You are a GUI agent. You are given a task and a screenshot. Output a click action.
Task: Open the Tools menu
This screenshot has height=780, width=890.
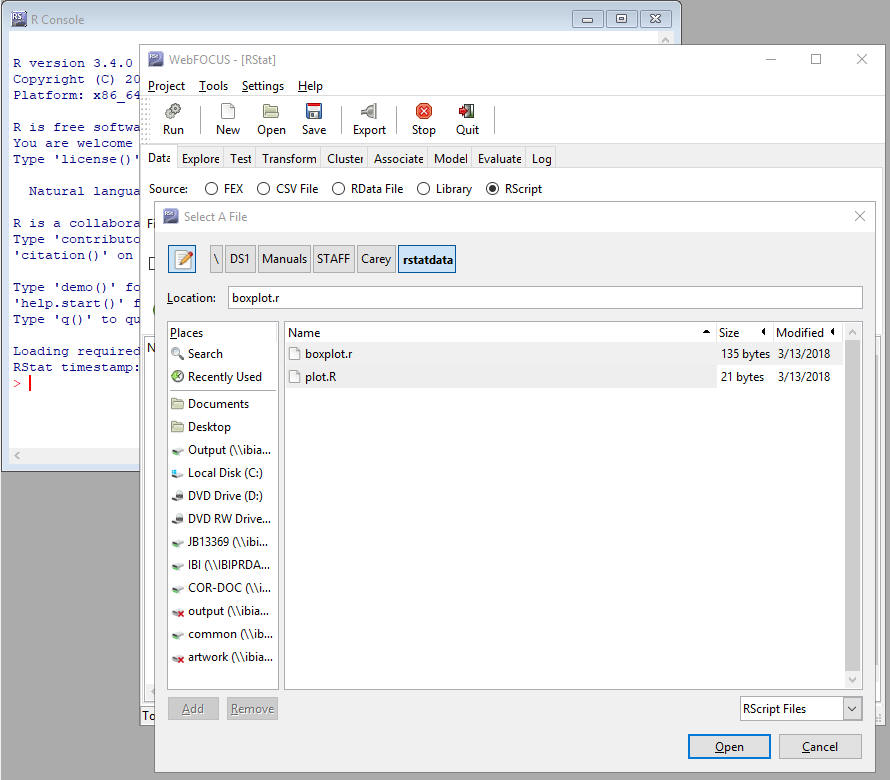pyautogui.click(x=213, y=86)
